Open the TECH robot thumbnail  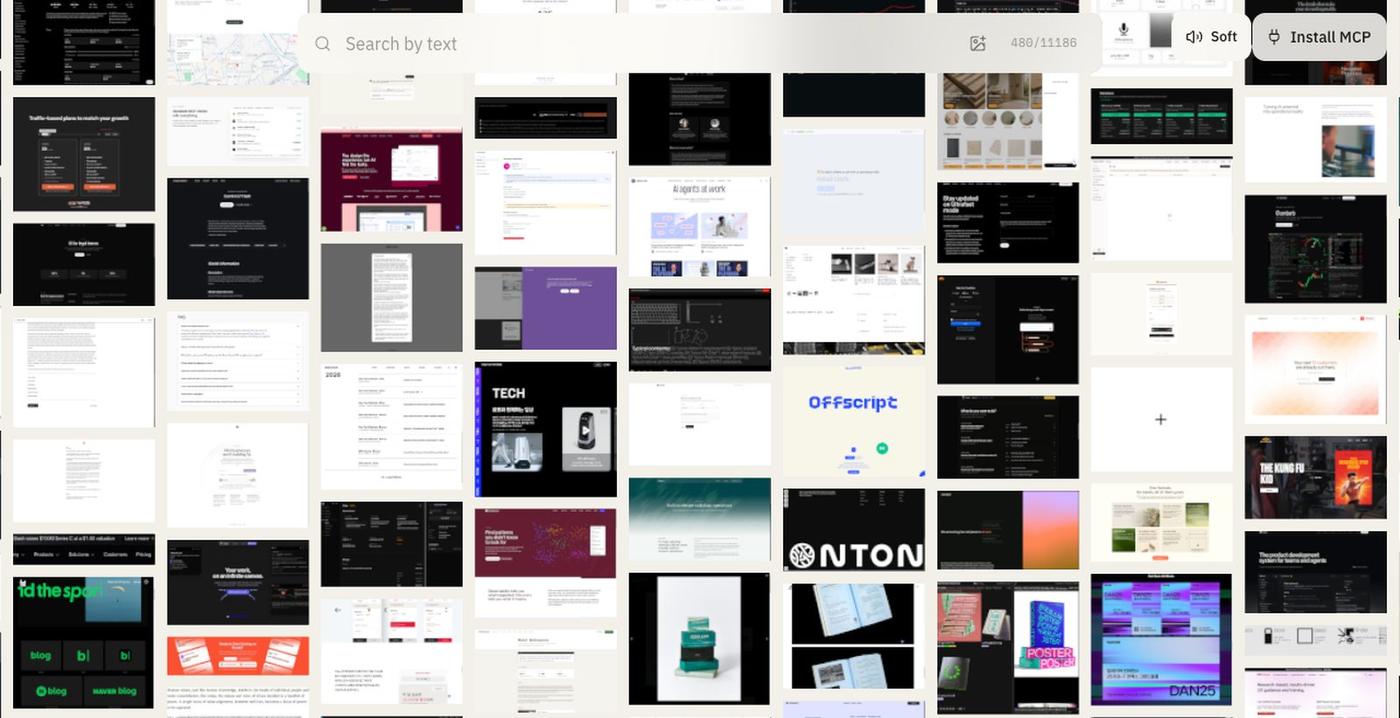(x=546, y=429)
